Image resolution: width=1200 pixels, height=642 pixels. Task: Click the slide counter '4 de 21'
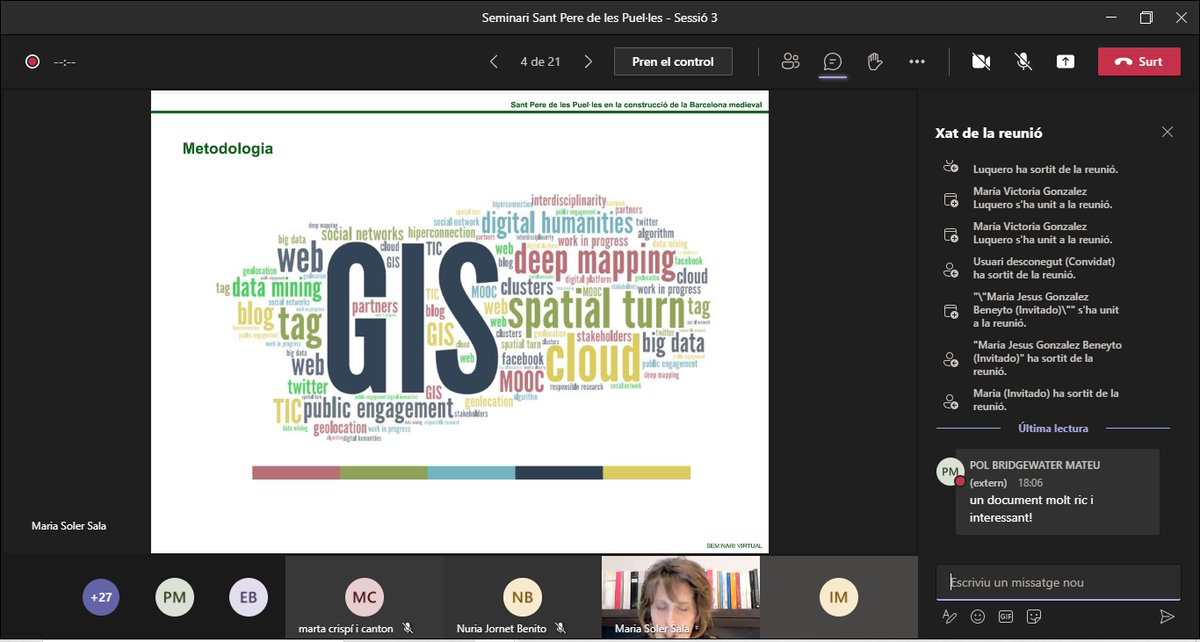(540, 61)
